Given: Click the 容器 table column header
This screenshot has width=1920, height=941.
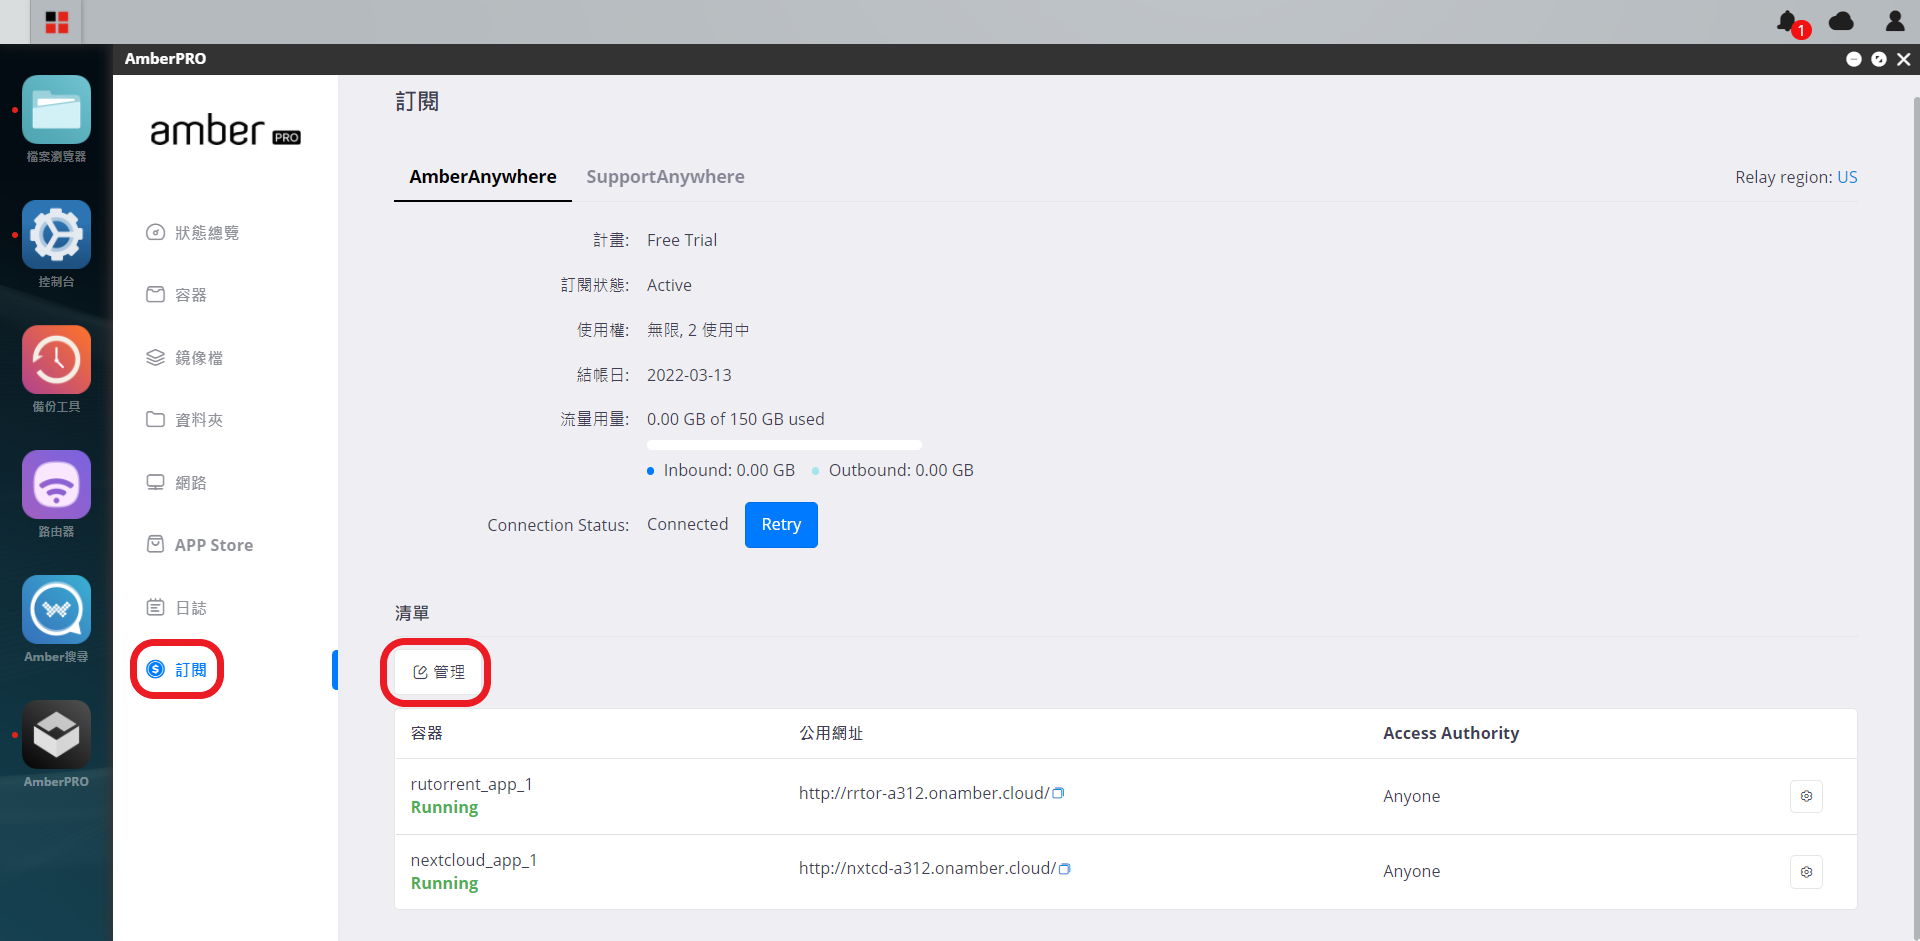Looking at the screenshot, I should coord(427,733).
